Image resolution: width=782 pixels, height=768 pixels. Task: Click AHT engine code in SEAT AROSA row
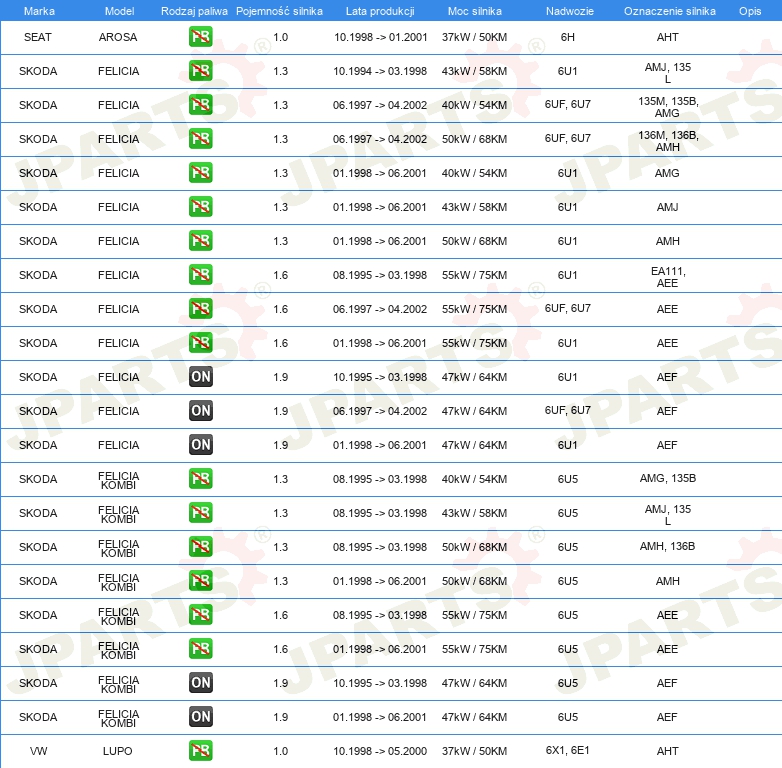pyautogui.click(x=667, y=37)
